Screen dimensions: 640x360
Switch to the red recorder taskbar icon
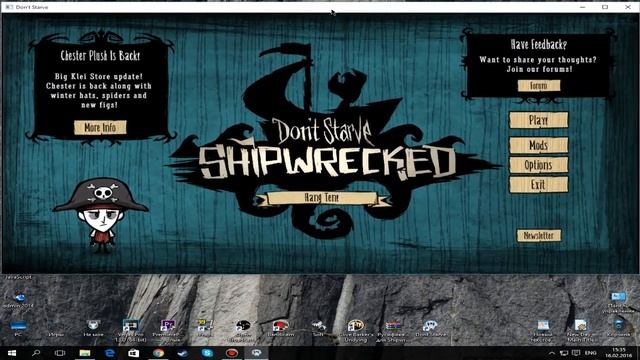pos(232,353)
